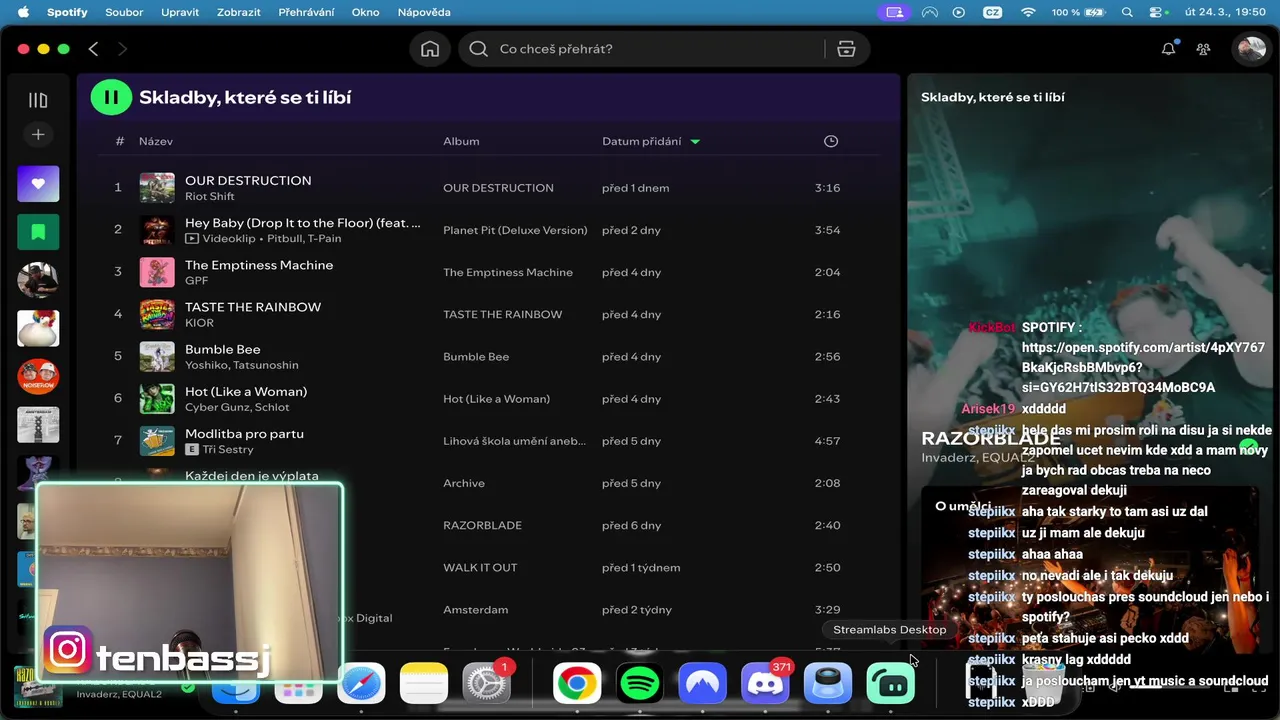1280x720 pixels.
Task: Open the green bookmark Your Episodes item
Action: 38,232
